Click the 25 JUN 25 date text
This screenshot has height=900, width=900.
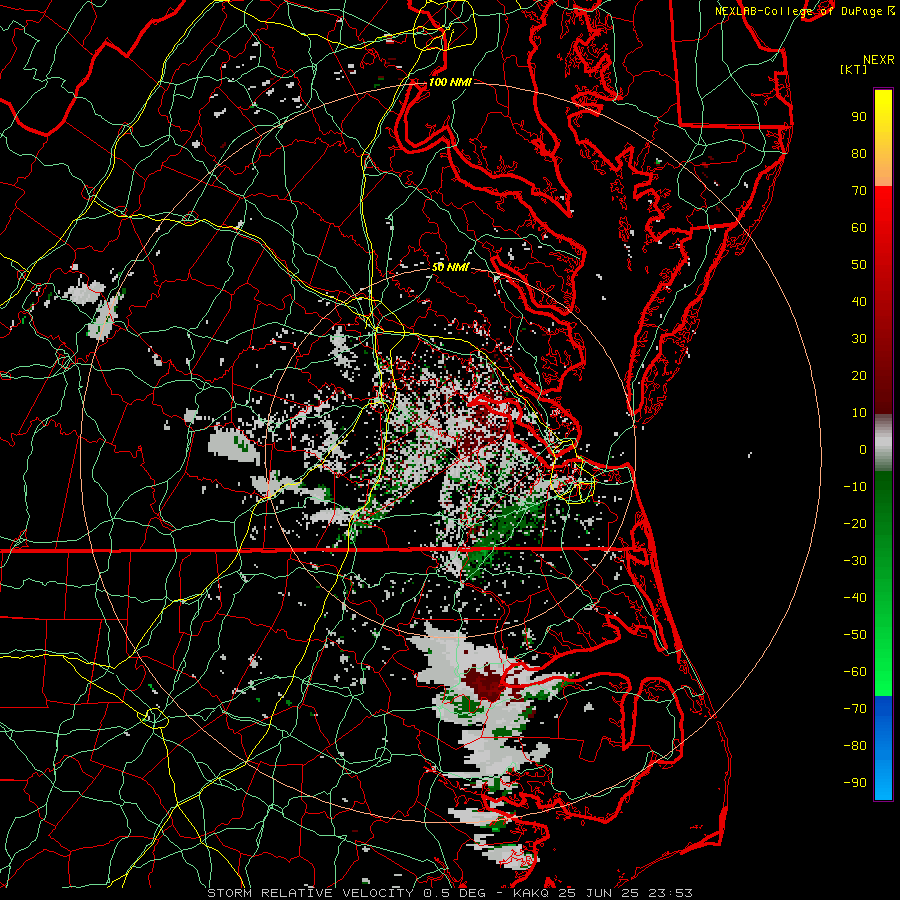(x=598, y=893)
